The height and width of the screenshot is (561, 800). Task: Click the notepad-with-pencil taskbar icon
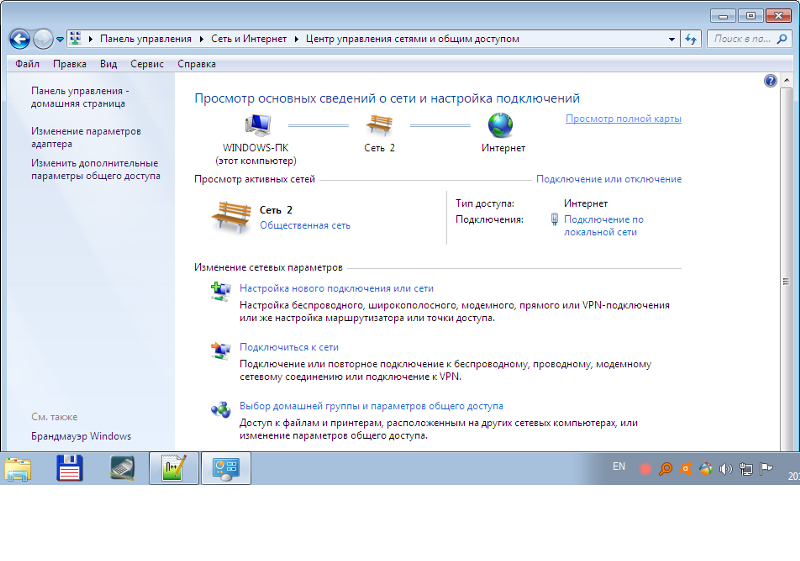click(174, 468)
